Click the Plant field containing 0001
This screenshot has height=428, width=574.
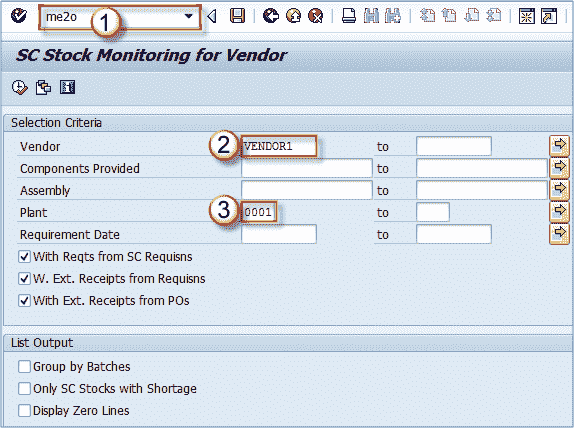(259, 212)
